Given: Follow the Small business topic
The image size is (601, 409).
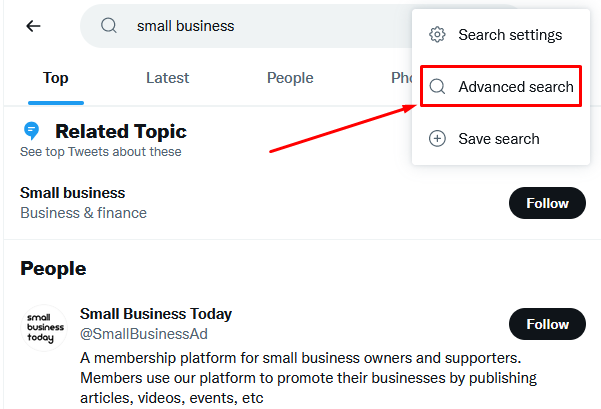Looking at the screenshot, I should [547, 203].
